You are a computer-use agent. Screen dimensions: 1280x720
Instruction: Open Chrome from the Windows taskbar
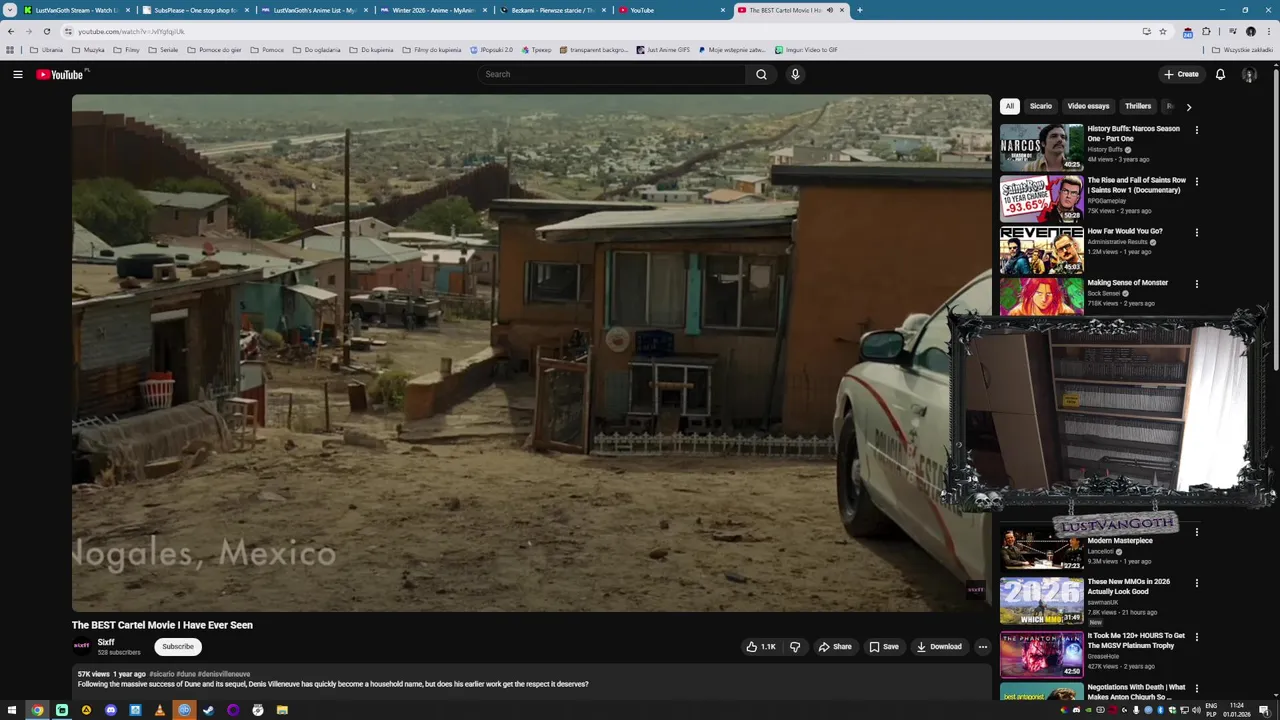tap(37, 710)
